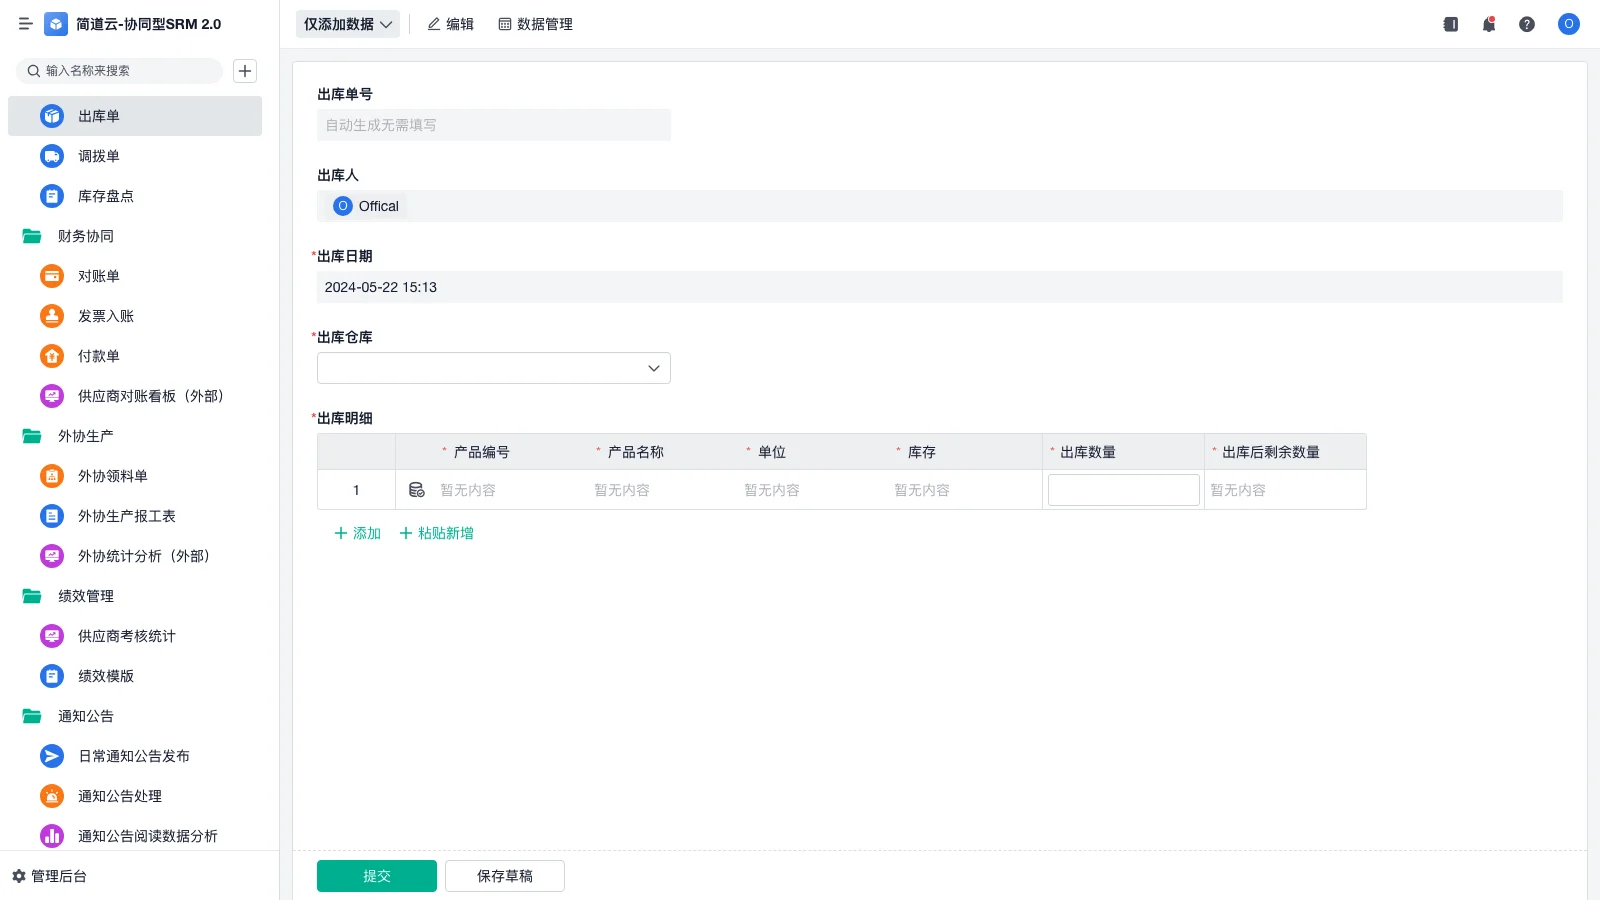This screenshot has width=1600, height=900.
Task: Click the 通知公告阅读数据分析 chart icon
Action: point(52,836)
